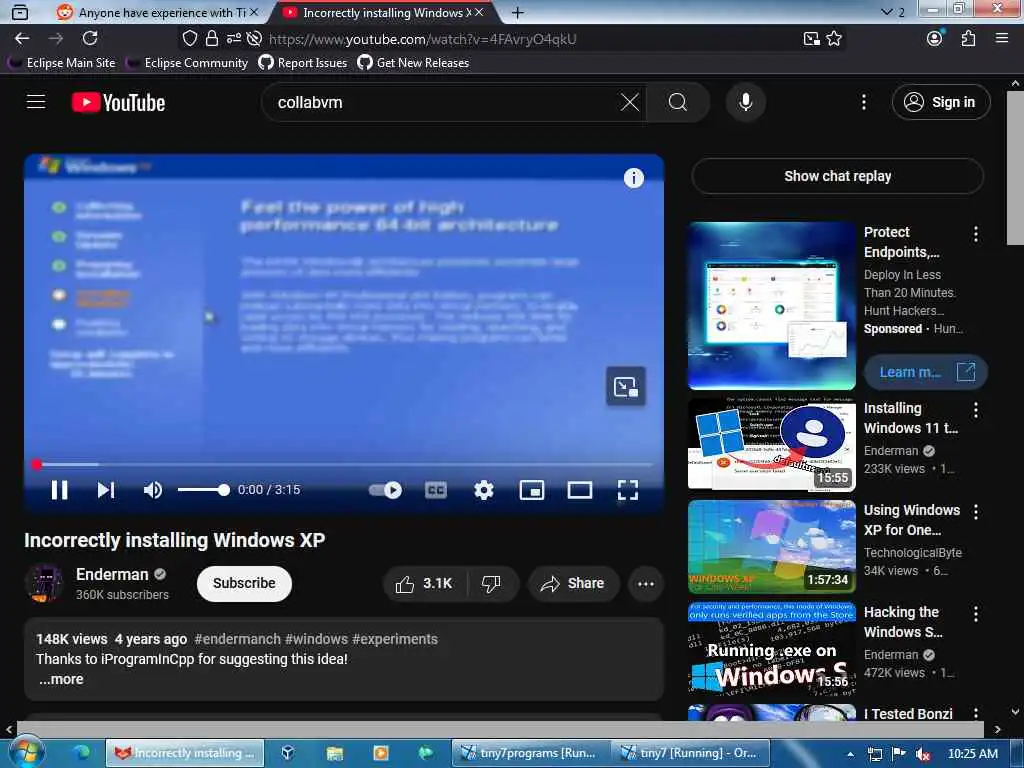Close the Incorrectly installing Windows tab
Image resolution: width=1024 pixels, height=768 pixels.
point(479,12)
